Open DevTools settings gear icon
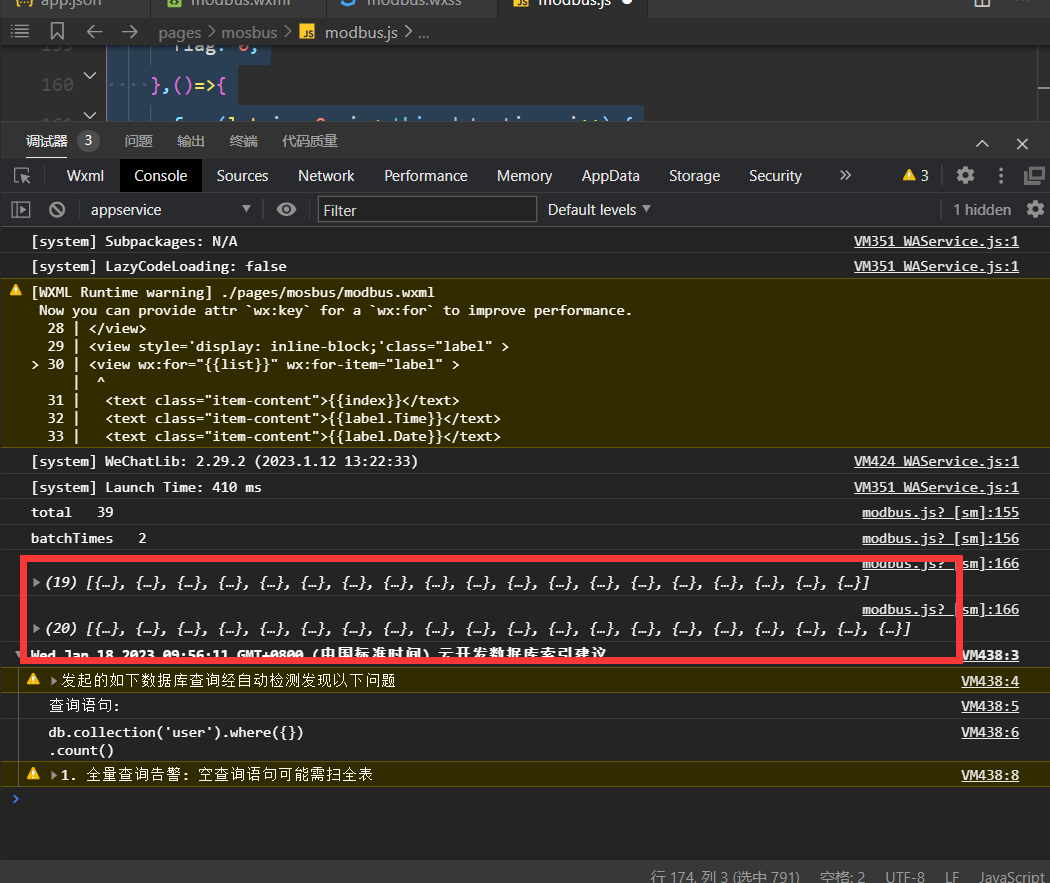 coord(965,175)
